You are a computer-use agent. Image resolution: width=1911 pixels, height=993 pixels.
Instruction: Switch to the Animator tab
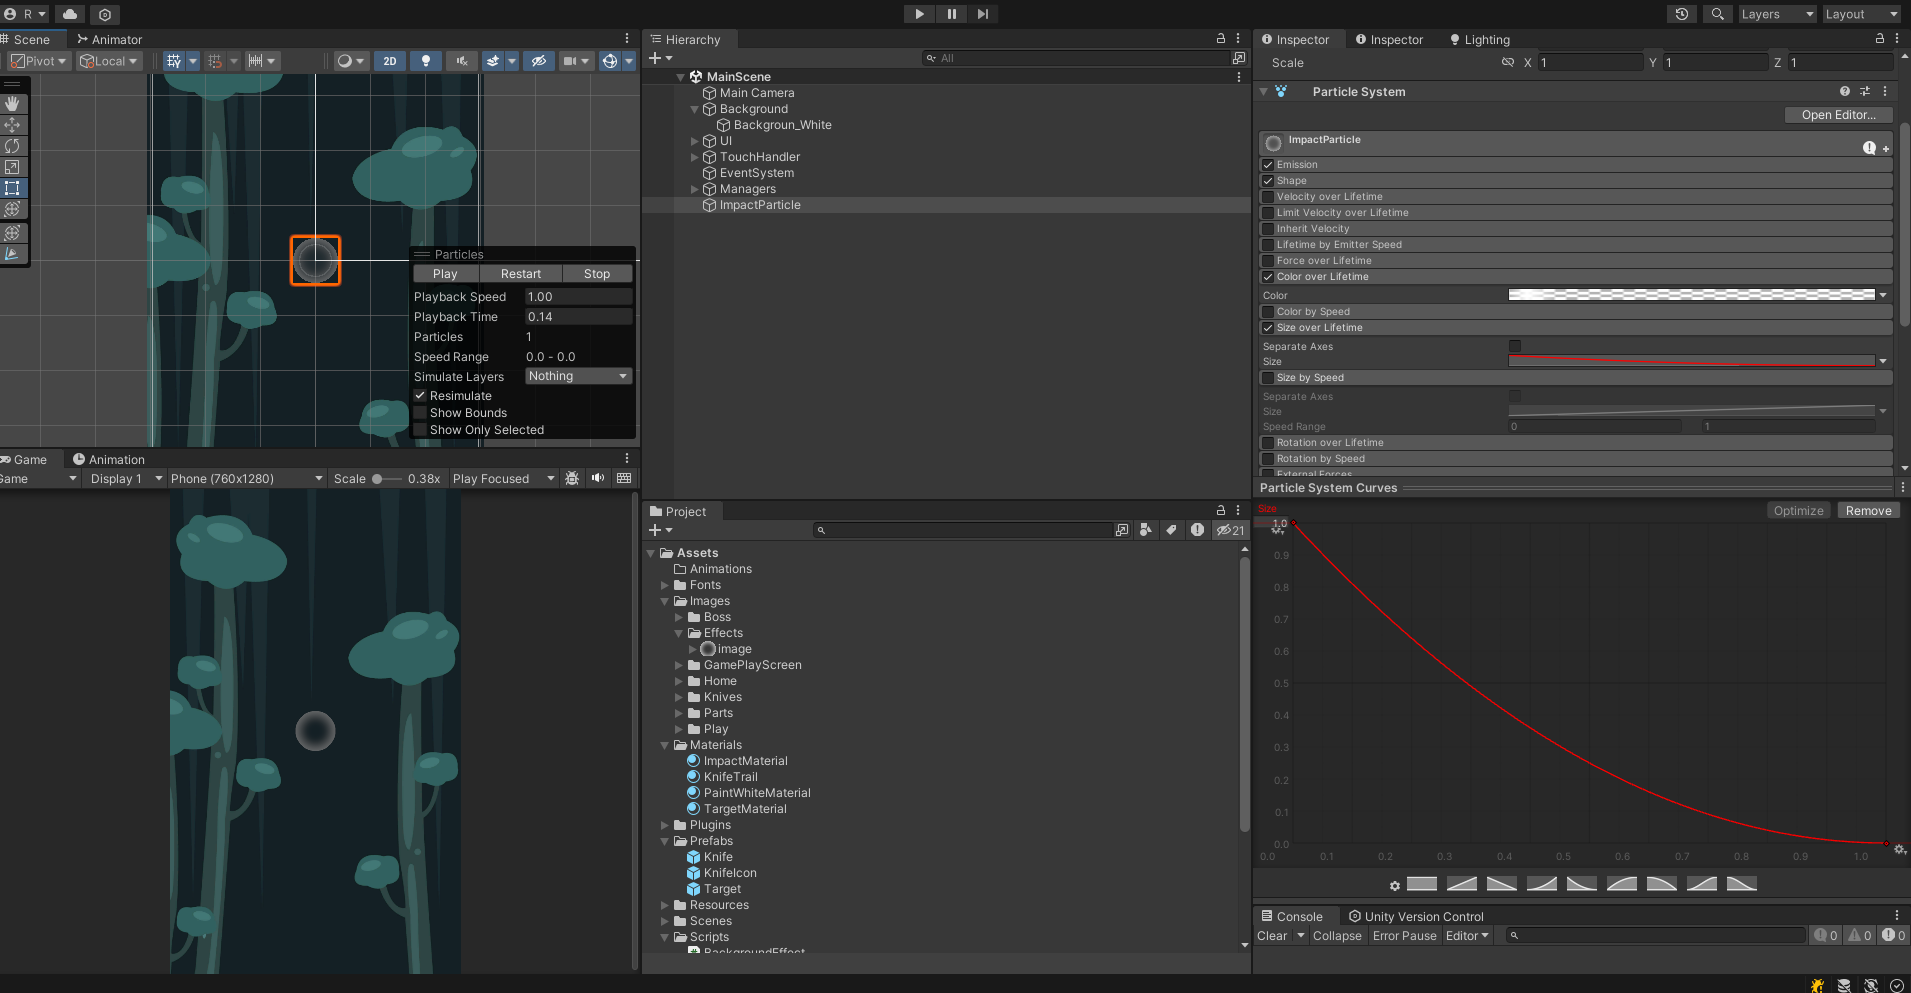click(x=109, y=39)
